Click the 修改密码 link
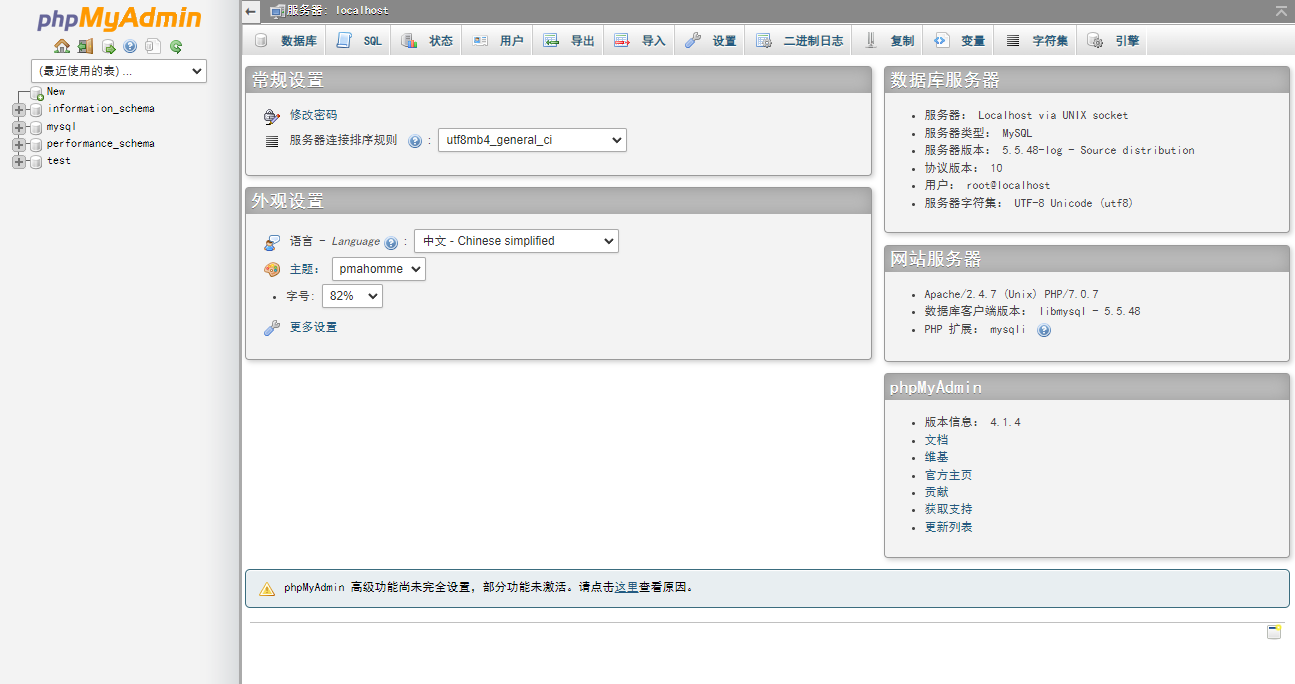This screenshot has width=1295, height=684. click(x=314, y=115)
